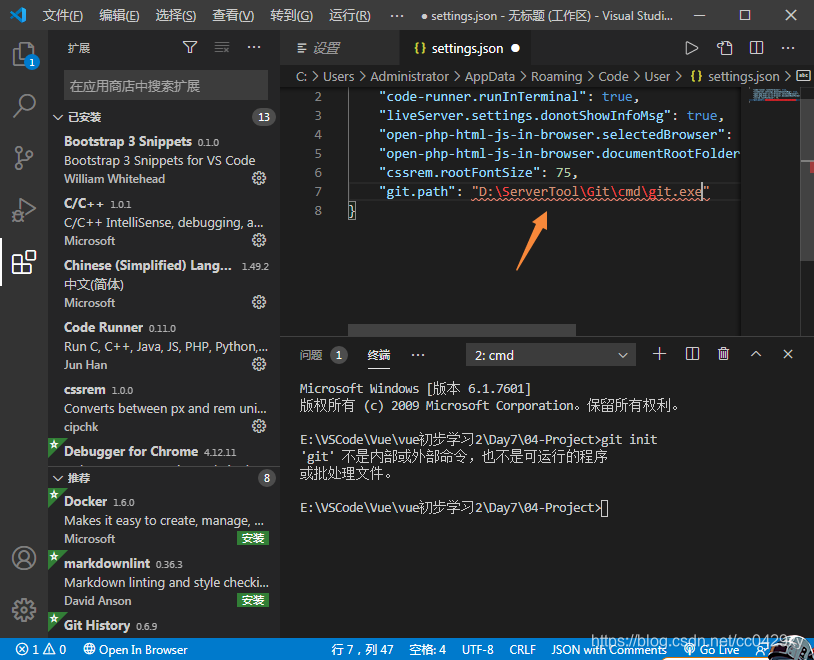Split the terminal pane

coord(692,354)
